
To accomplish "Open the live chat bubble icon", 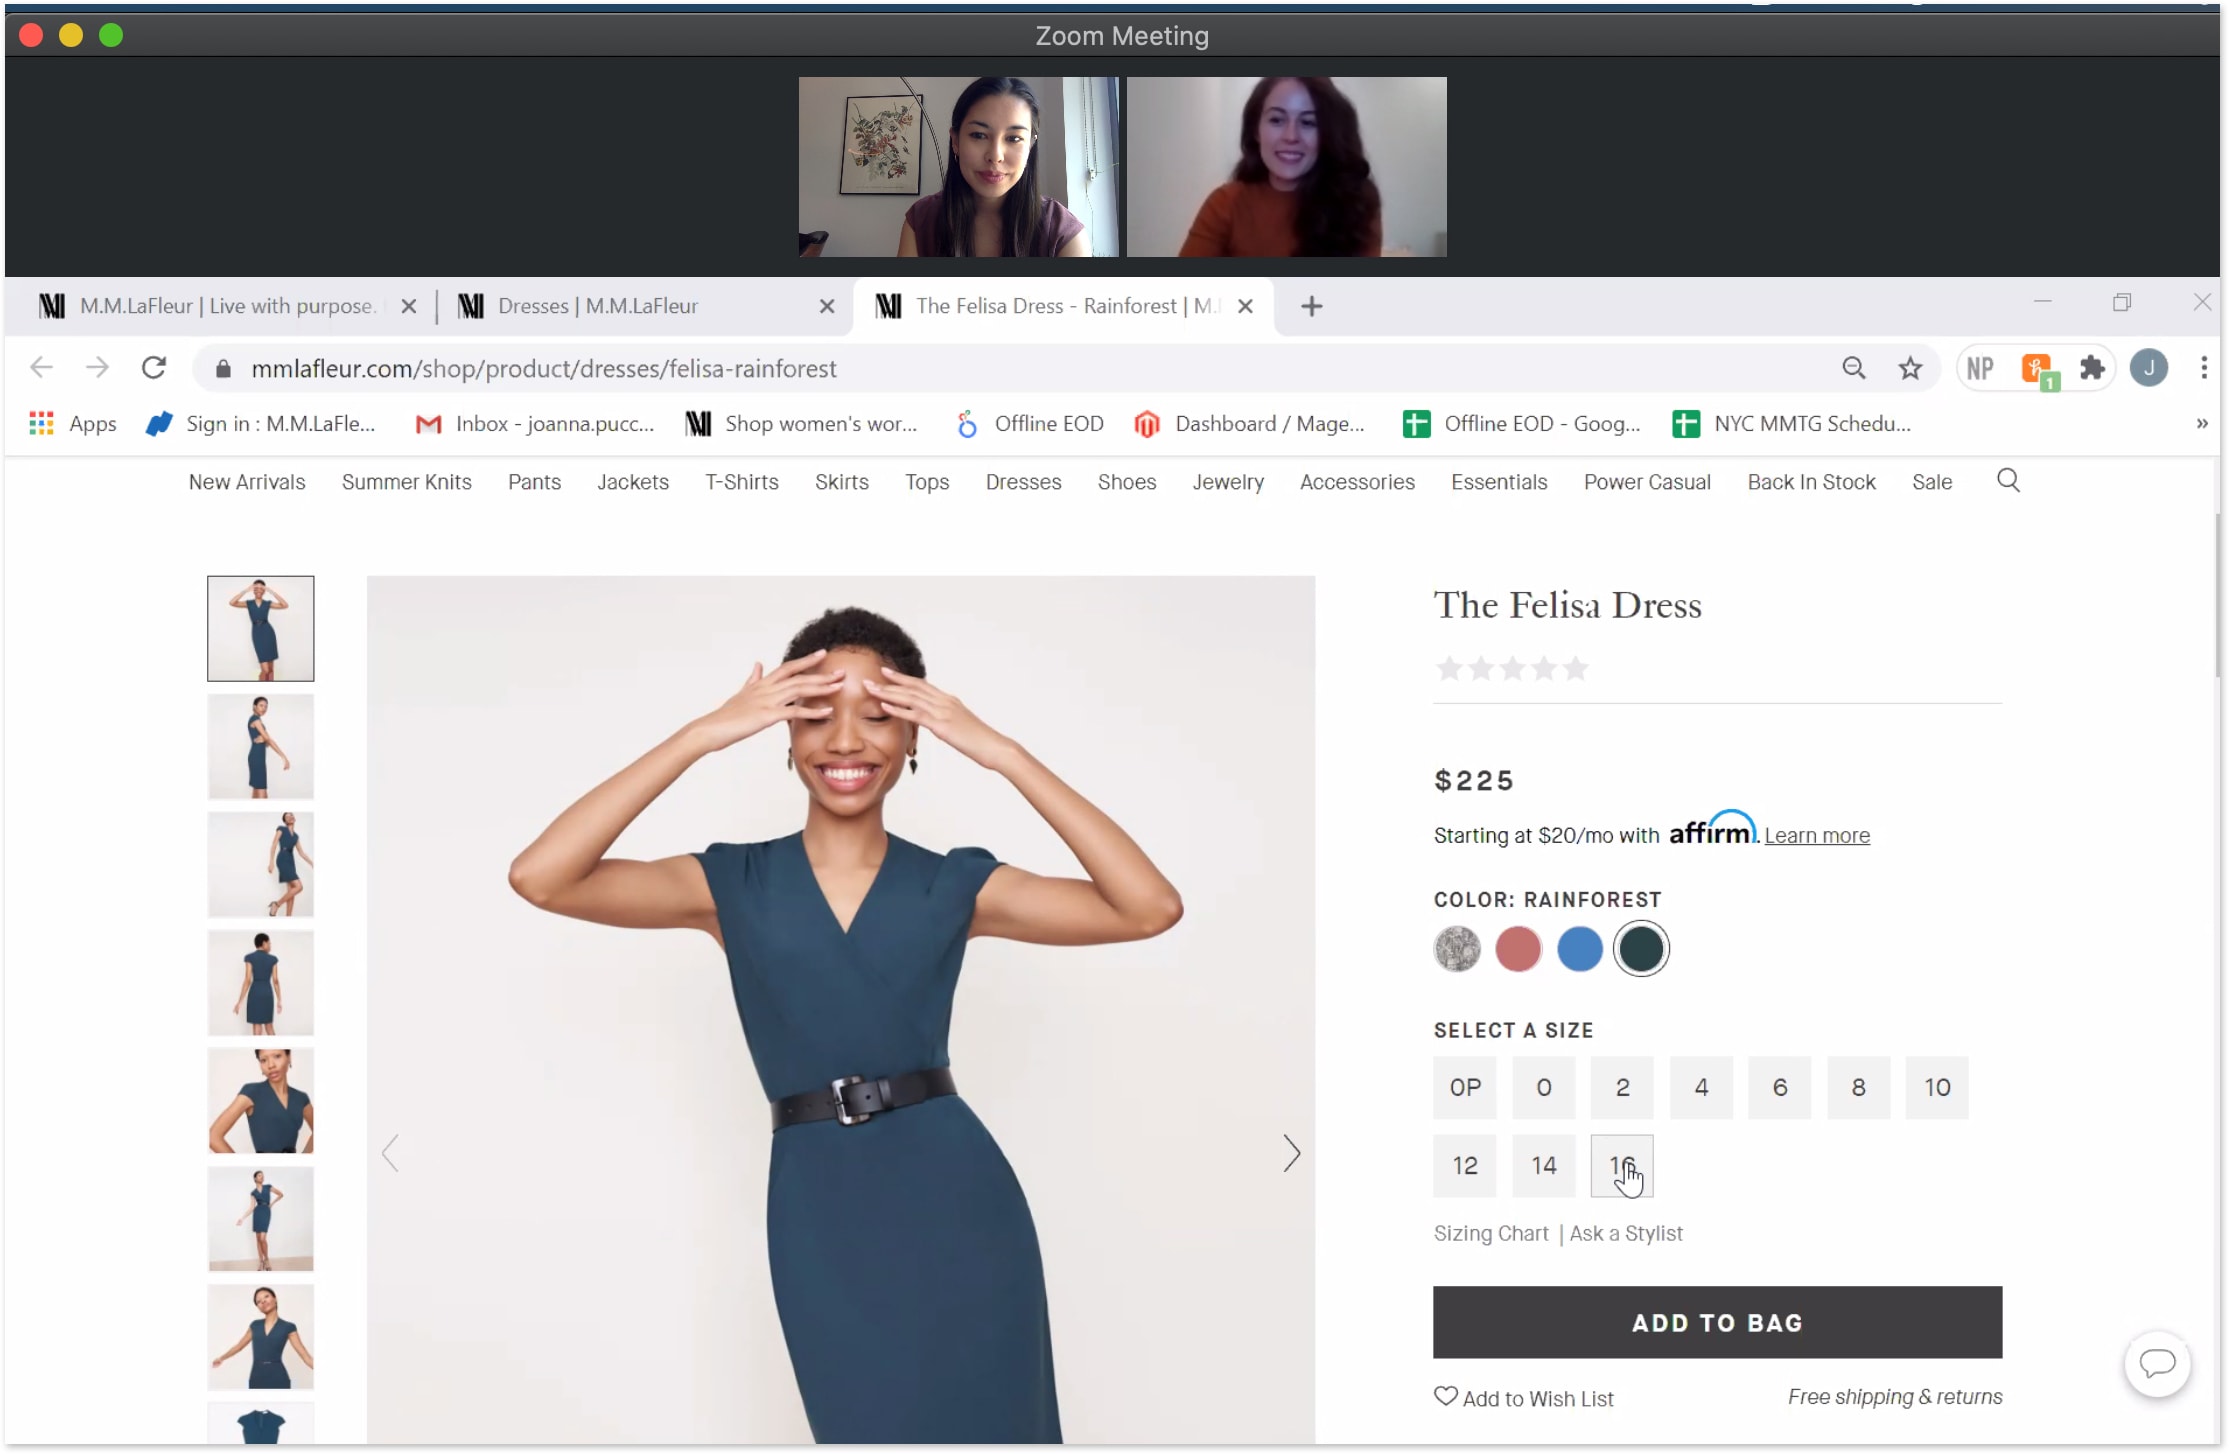I will 2157,1364.
